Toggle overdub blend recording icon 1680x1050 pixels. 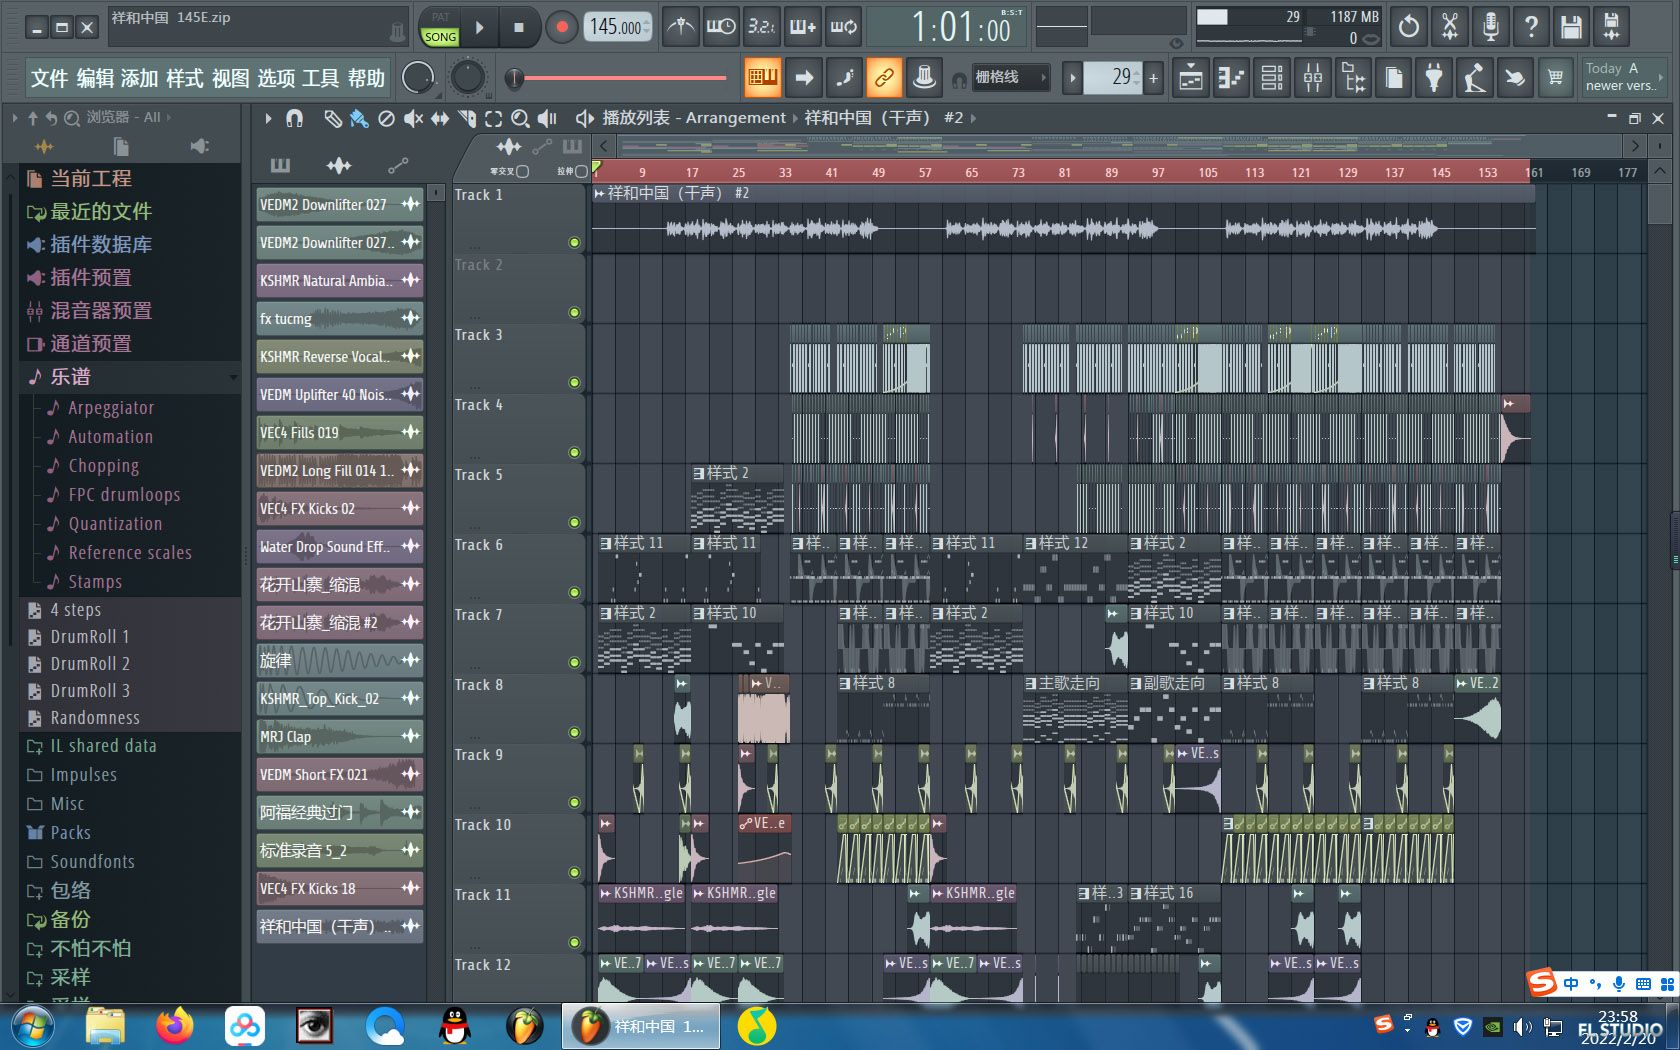tap(802, 27)
